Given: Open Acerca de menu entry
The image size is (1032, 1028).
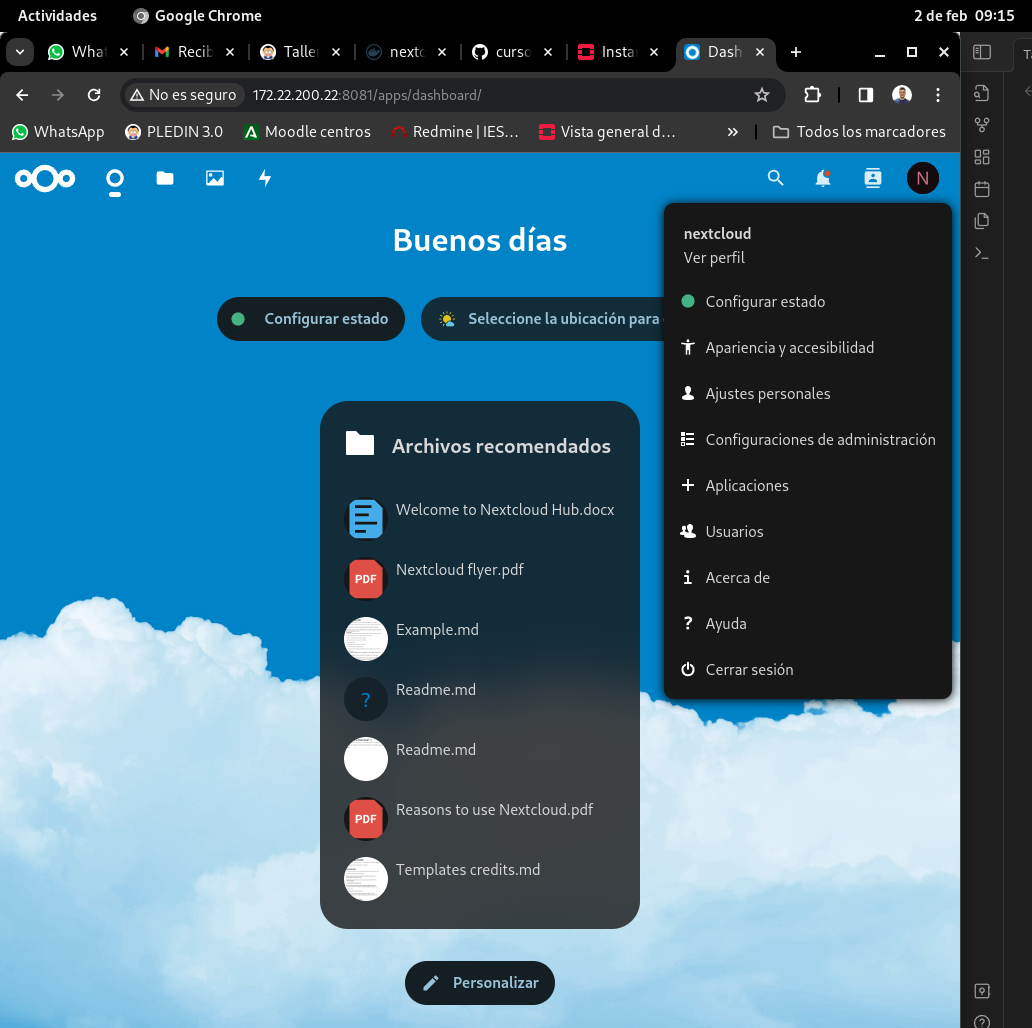Looking at the screenshot, I should [x=808, y=578].
